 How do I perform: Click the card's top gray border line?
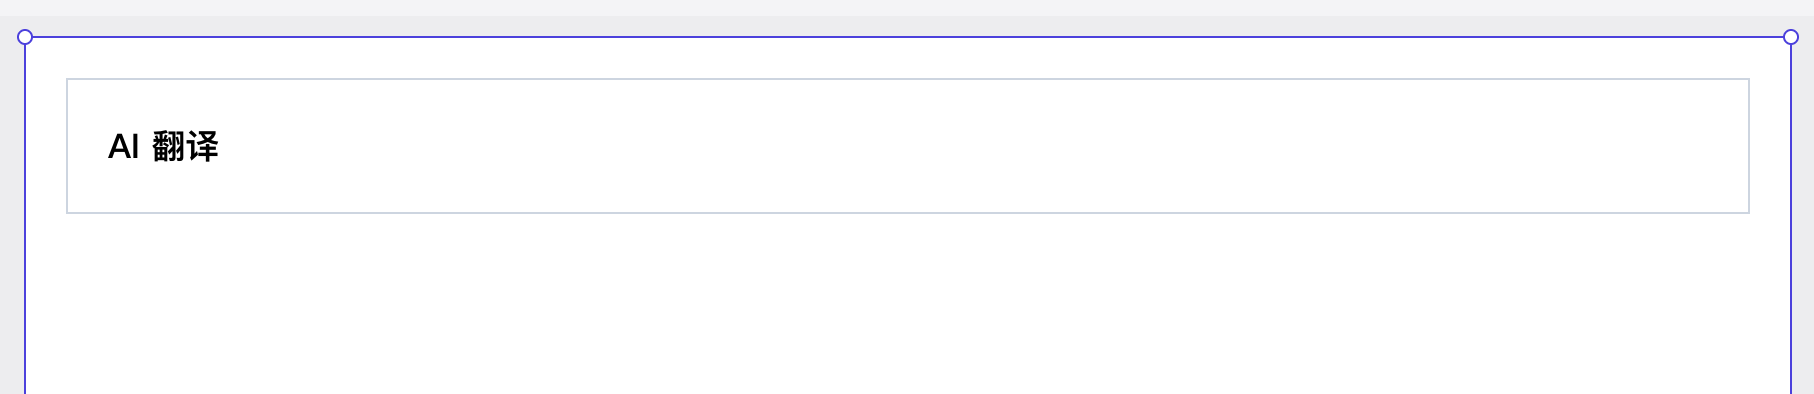coord(908,79)
